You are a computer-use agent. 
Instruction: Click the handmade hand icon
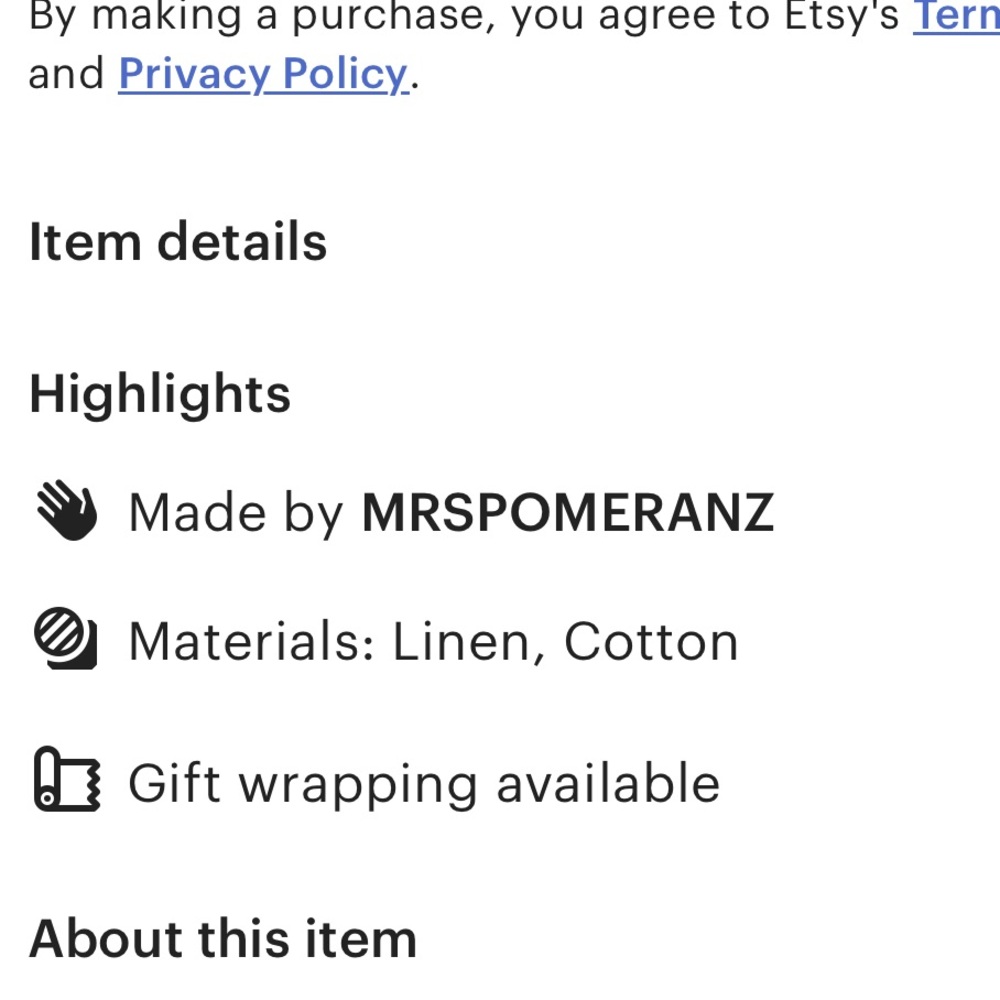tap(67, 510)
